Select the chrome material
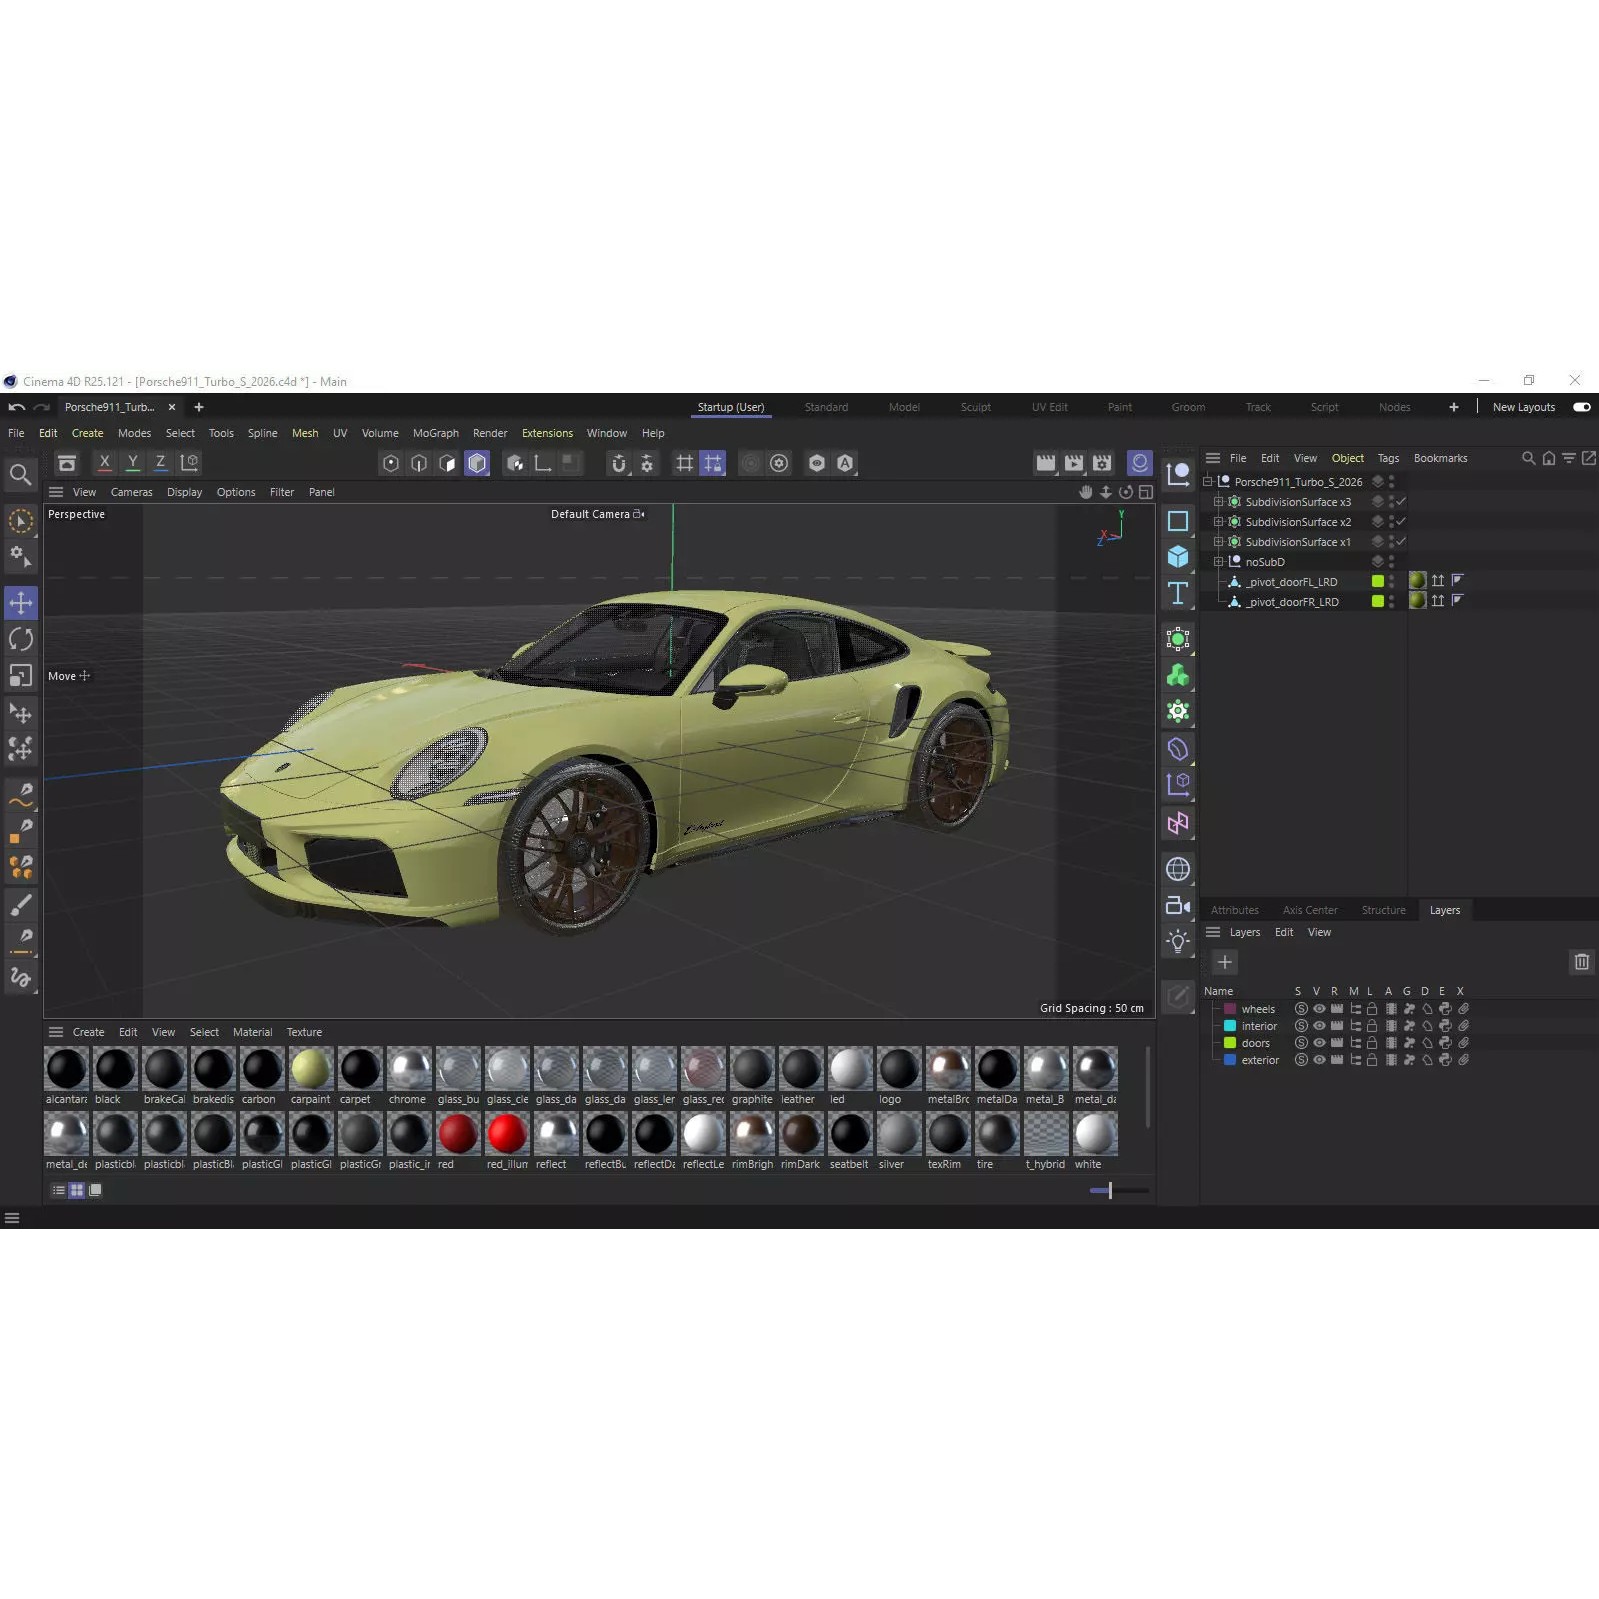Screen dimensions: 1599x1599 coord(409,1068)
